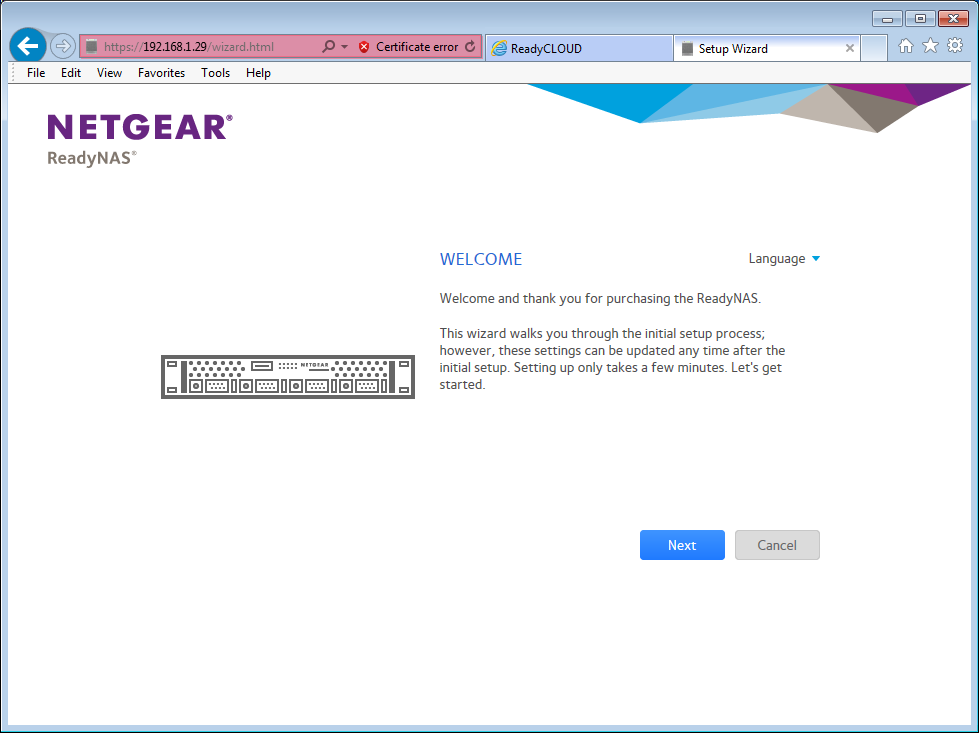Open the Language dropdown
Image resolution: width=979 pixels, height=733 pixels.
[785, 258]
